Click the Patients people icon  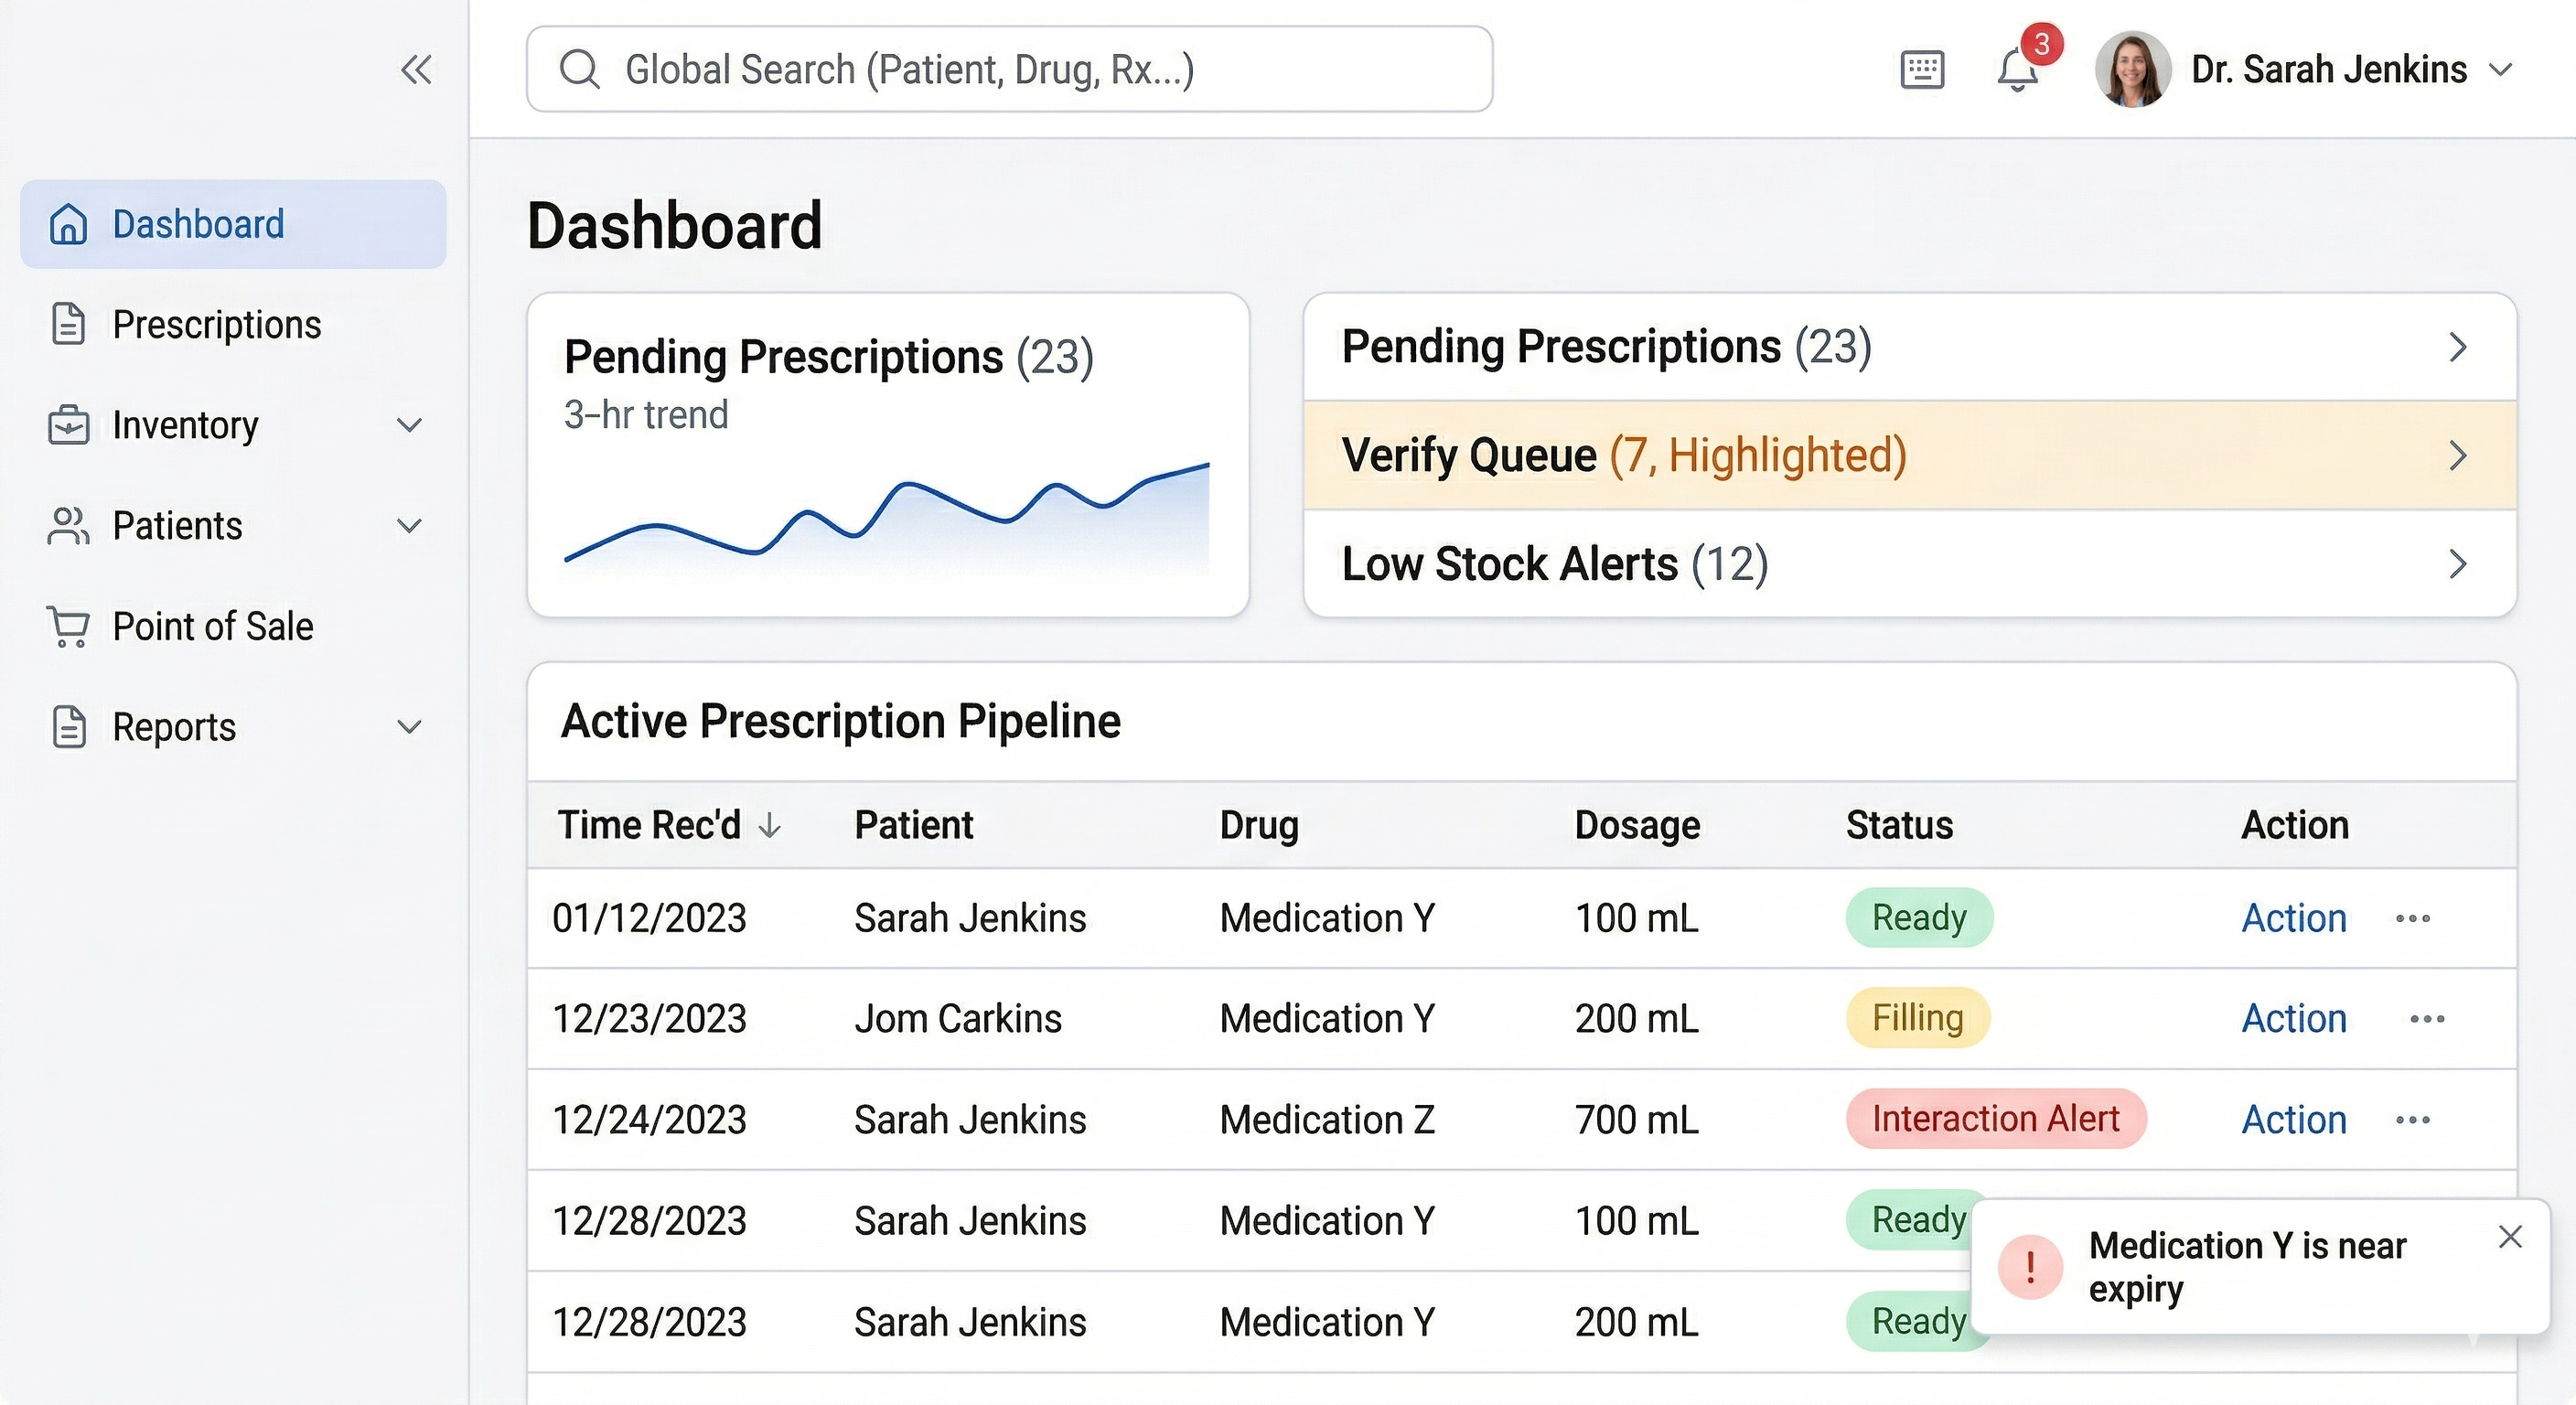(67, 525)
